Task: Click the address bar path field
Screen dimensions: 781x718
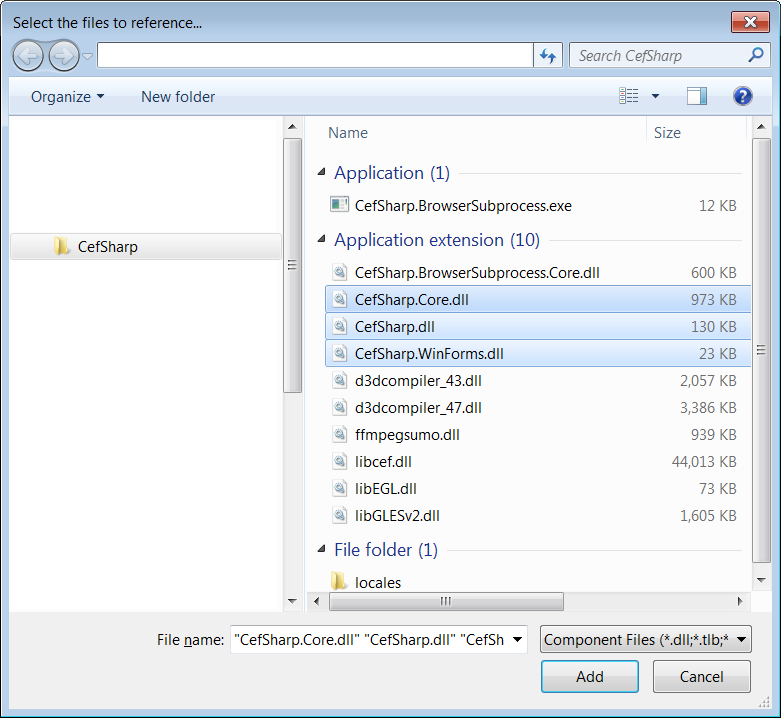Action: click(315, 55)
